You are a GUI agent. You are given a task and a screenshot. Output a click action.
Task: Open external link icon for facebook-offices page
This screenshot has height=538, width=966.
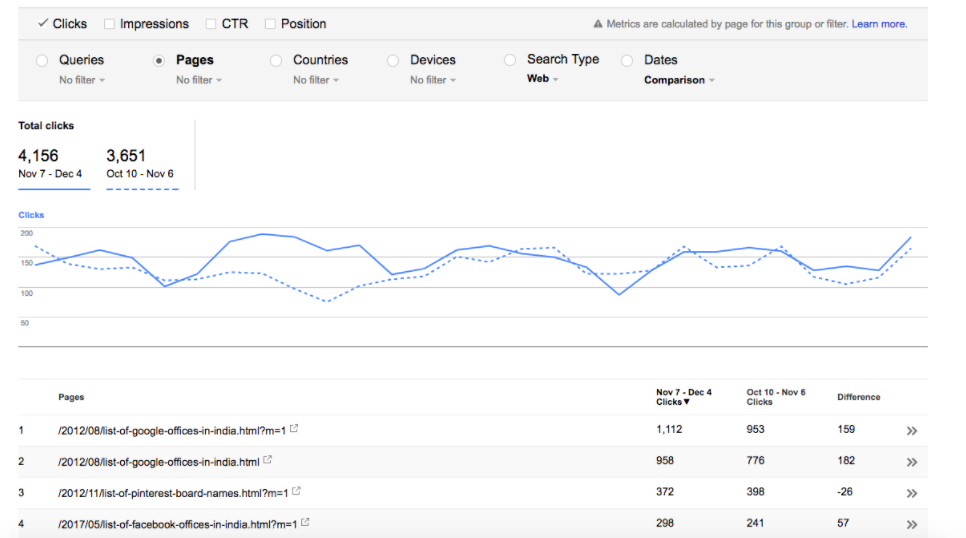coord(305,522)
